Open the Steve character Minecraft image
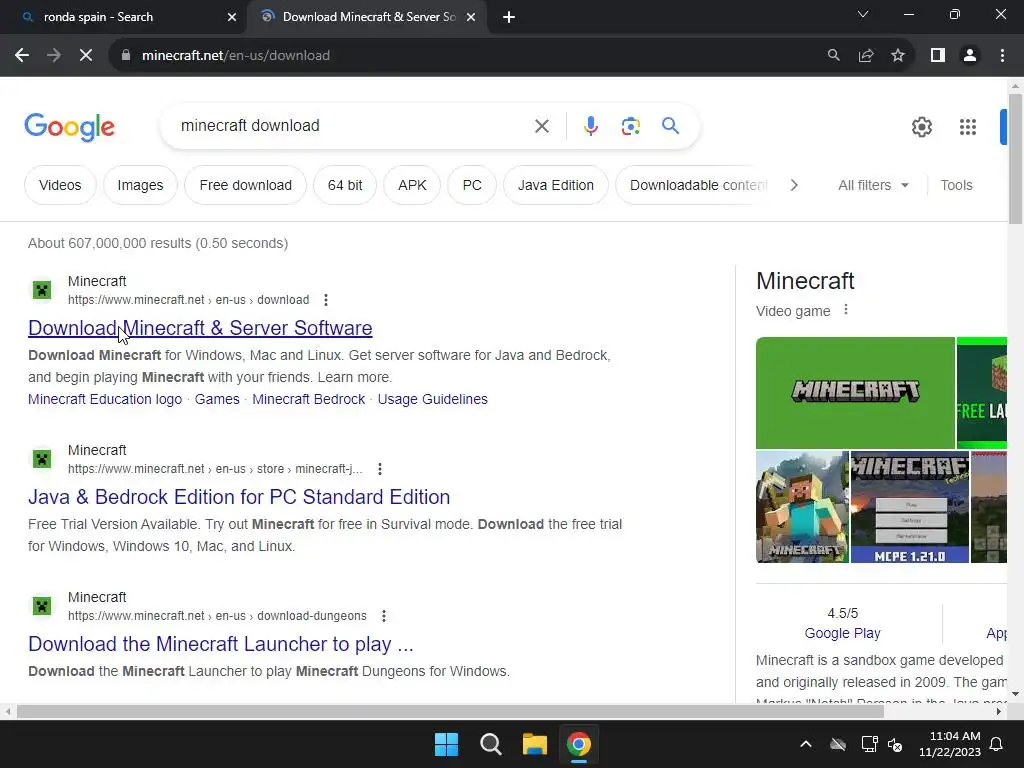Image resolution: width=1024 pixels, height=768 pixels. point(803,507)
